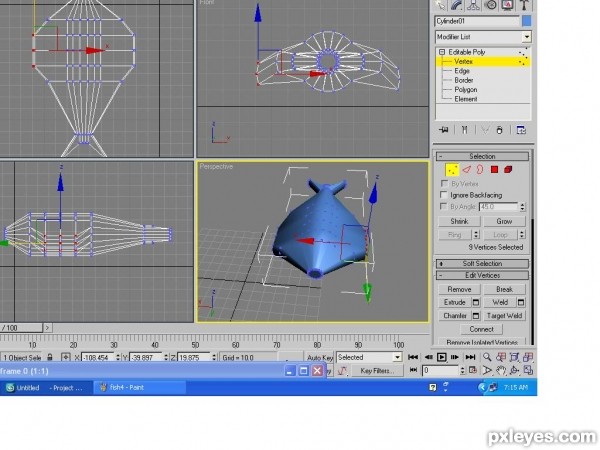Screen dimensions: 600x450
Task: Select the Pan hand viewport tool
Action: click(x=501, y=370)
